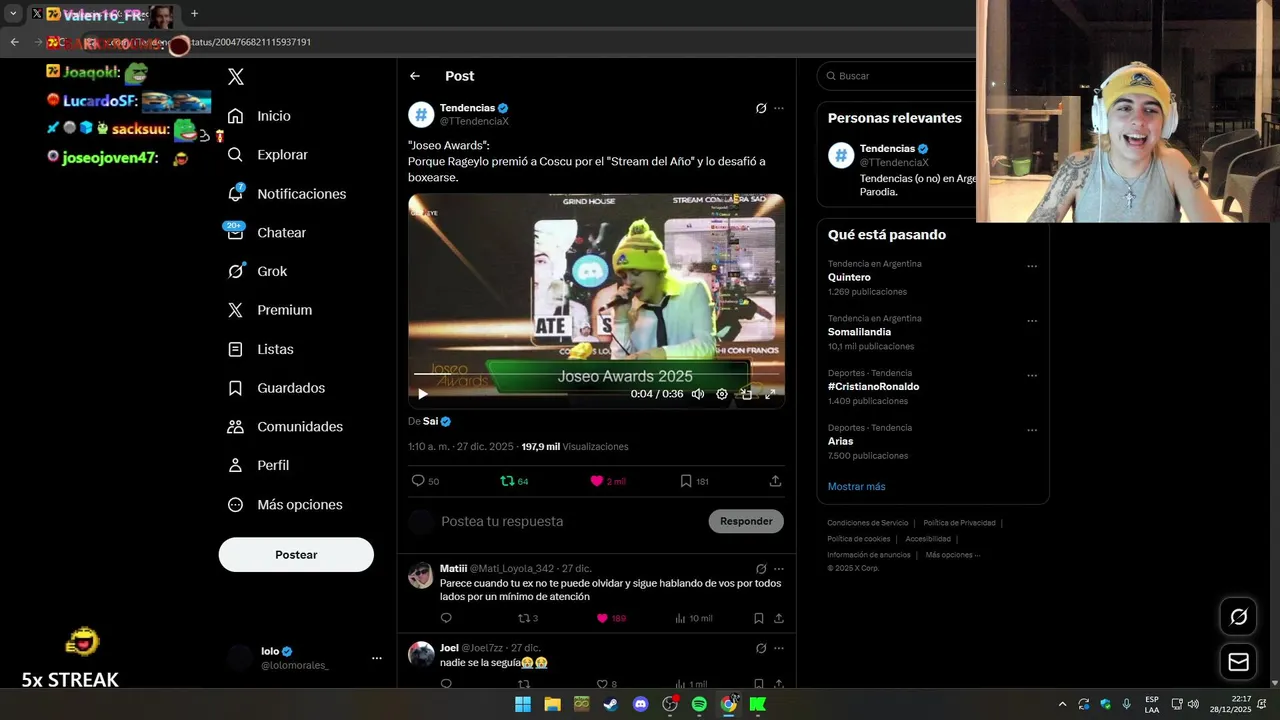Click Mostrar más under trends
Image resolution: width=1280 pixels, height=720 pixels.
[856, 486]
